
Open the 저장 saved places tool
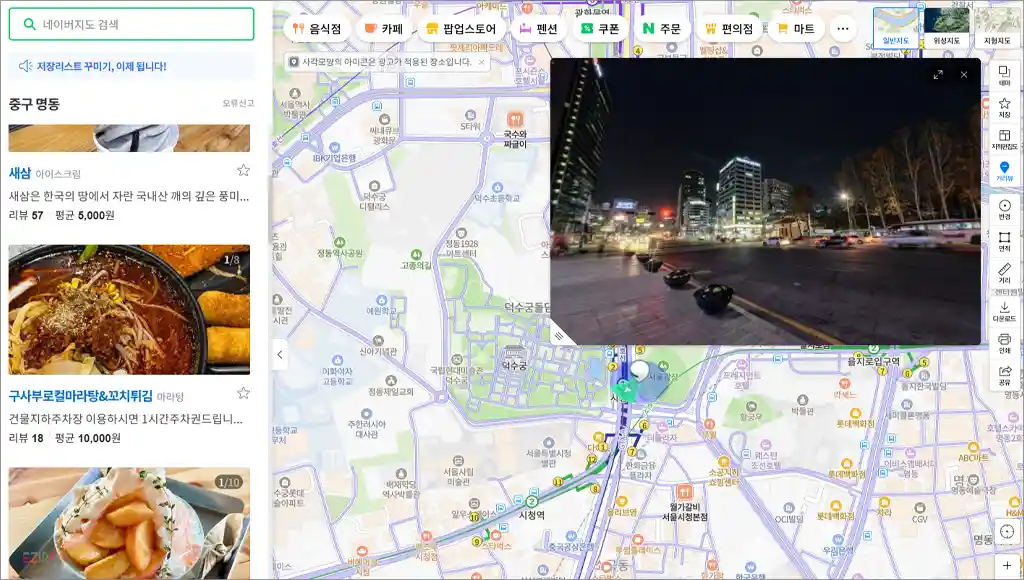pos(1004,108)
